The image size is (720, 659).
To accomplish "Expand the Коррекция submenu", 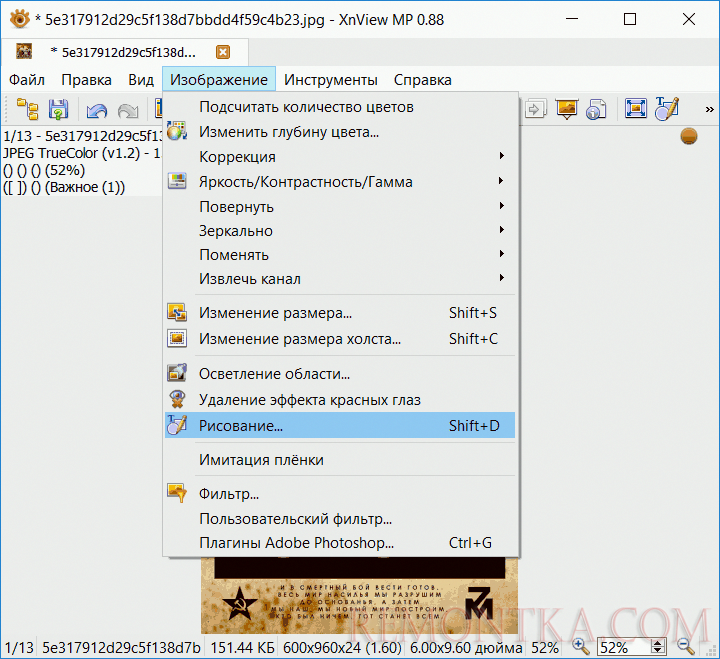I will pos(340,157).
